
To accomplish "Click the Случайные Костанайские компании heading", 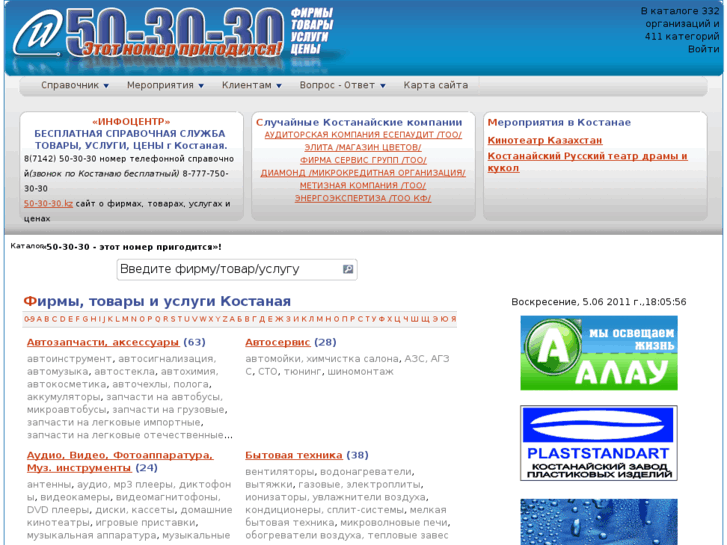I will (359, 122).
